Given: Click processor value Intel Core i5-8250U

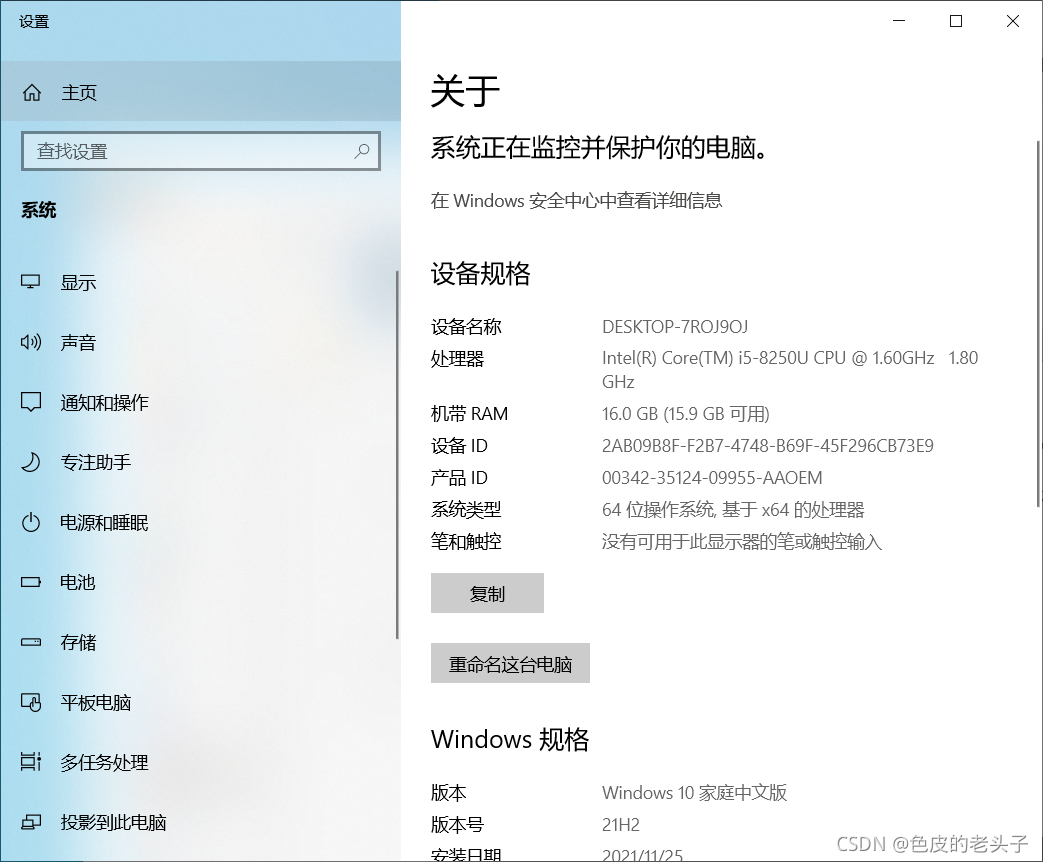Looking at the screenshot, I should tap(790, 370).
